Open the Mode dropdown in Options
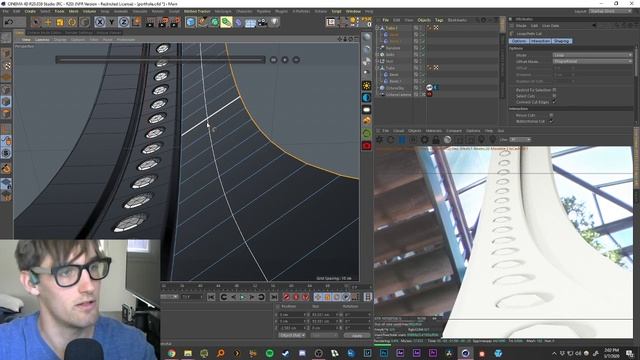This screenshot has width=640, height=360. (592, 55)
